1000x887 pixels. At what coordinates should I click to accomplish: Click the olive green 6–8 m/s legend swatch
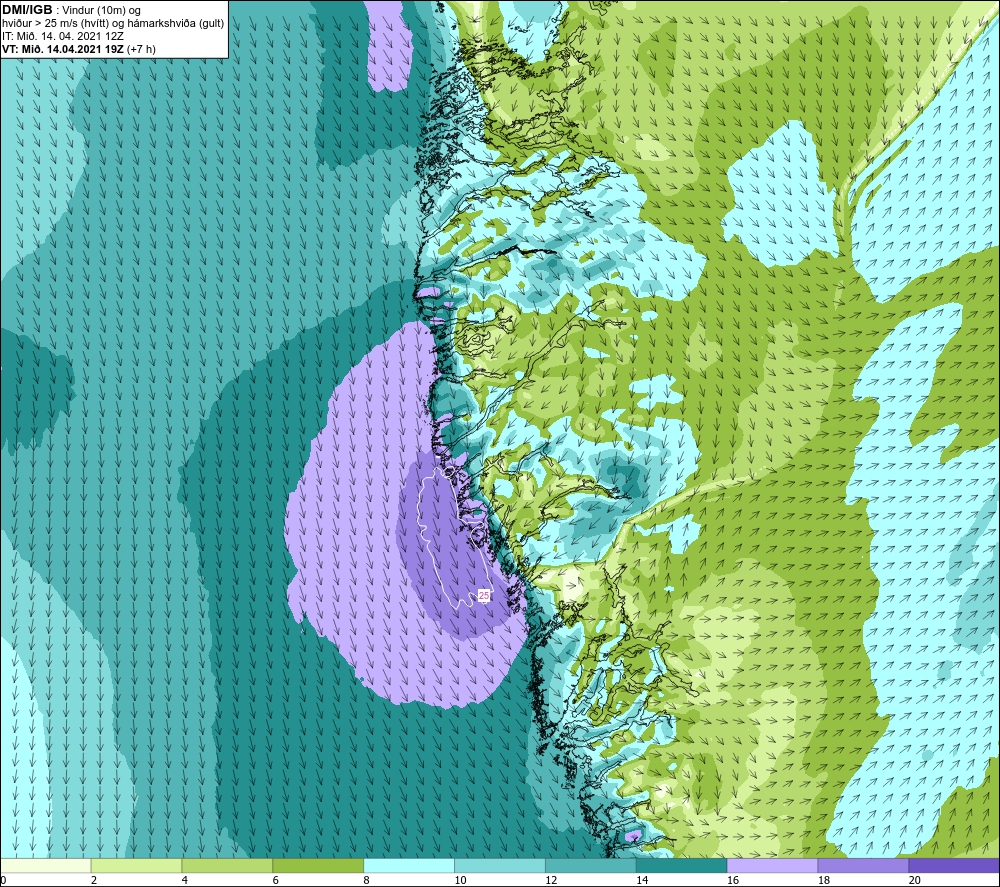318,866
